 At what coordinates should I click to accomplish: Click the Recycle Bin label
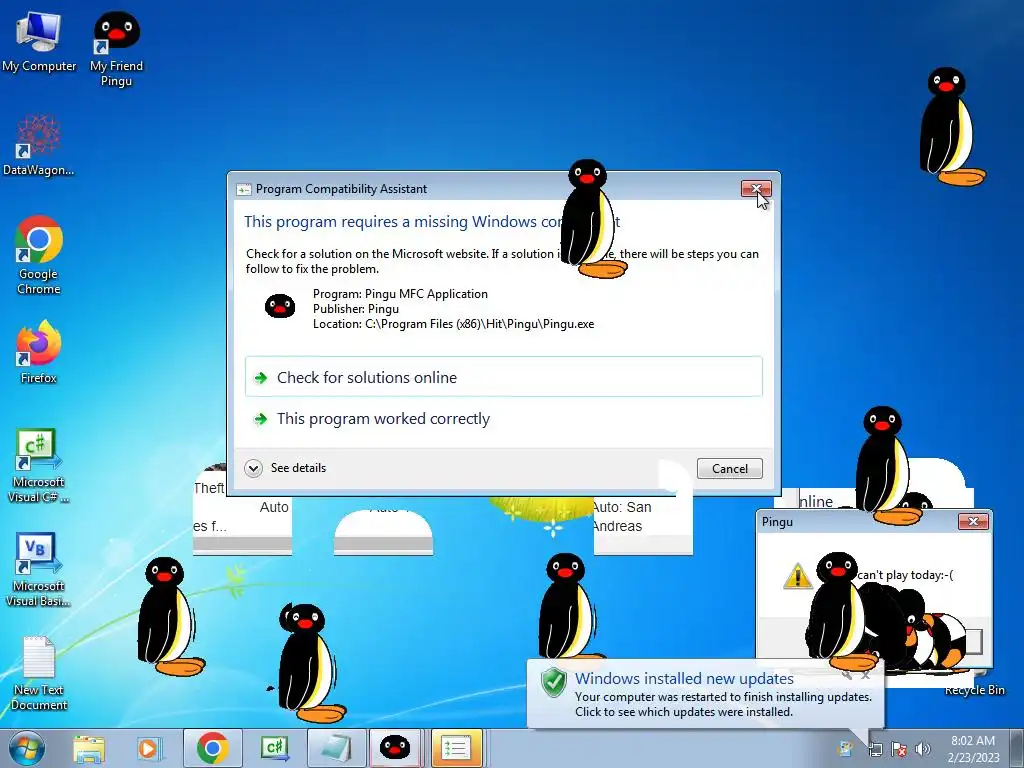click(974, 690)
